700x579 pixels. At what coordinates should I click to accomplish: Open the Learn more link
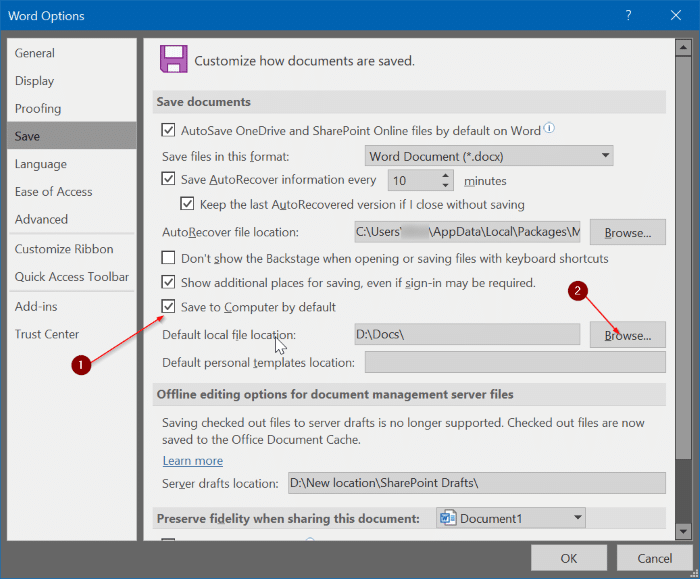pos(192,460)
